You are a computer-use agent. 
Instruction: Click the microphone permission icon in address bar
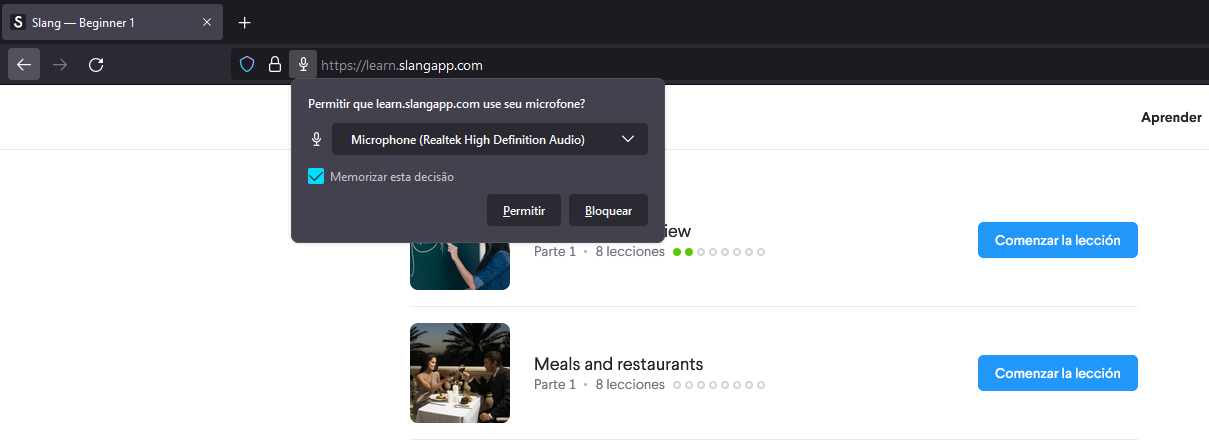[x=303, y=65]
